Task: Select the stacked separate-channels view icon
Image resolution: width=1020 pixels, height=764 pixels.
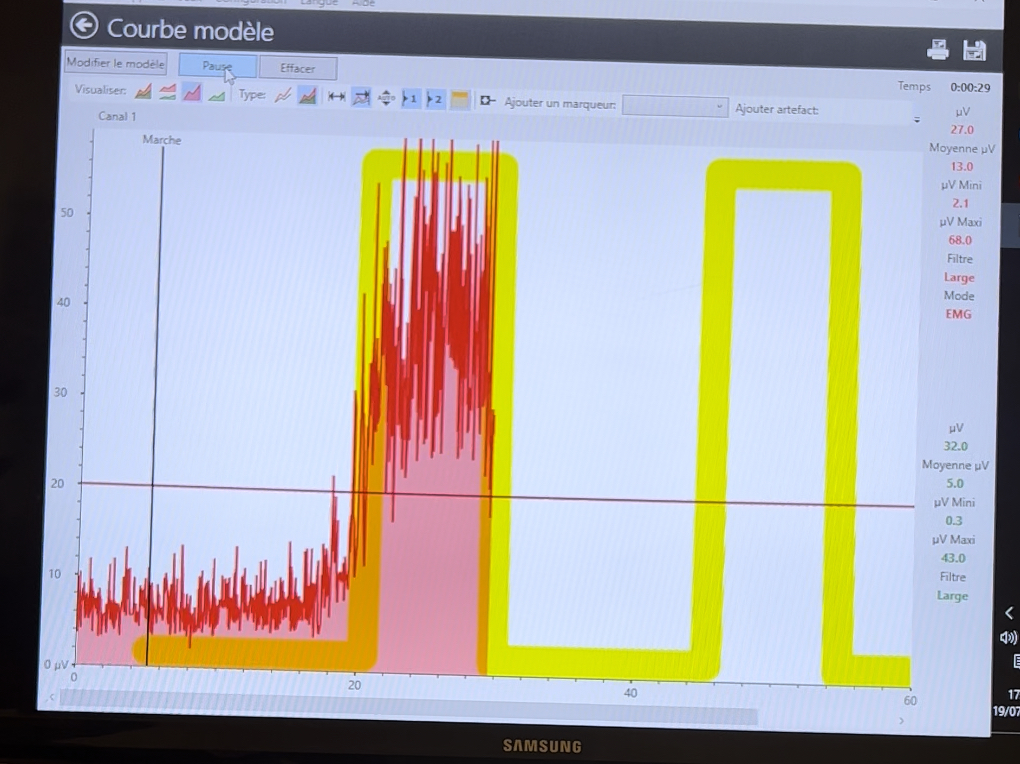Action: [167, 92]
